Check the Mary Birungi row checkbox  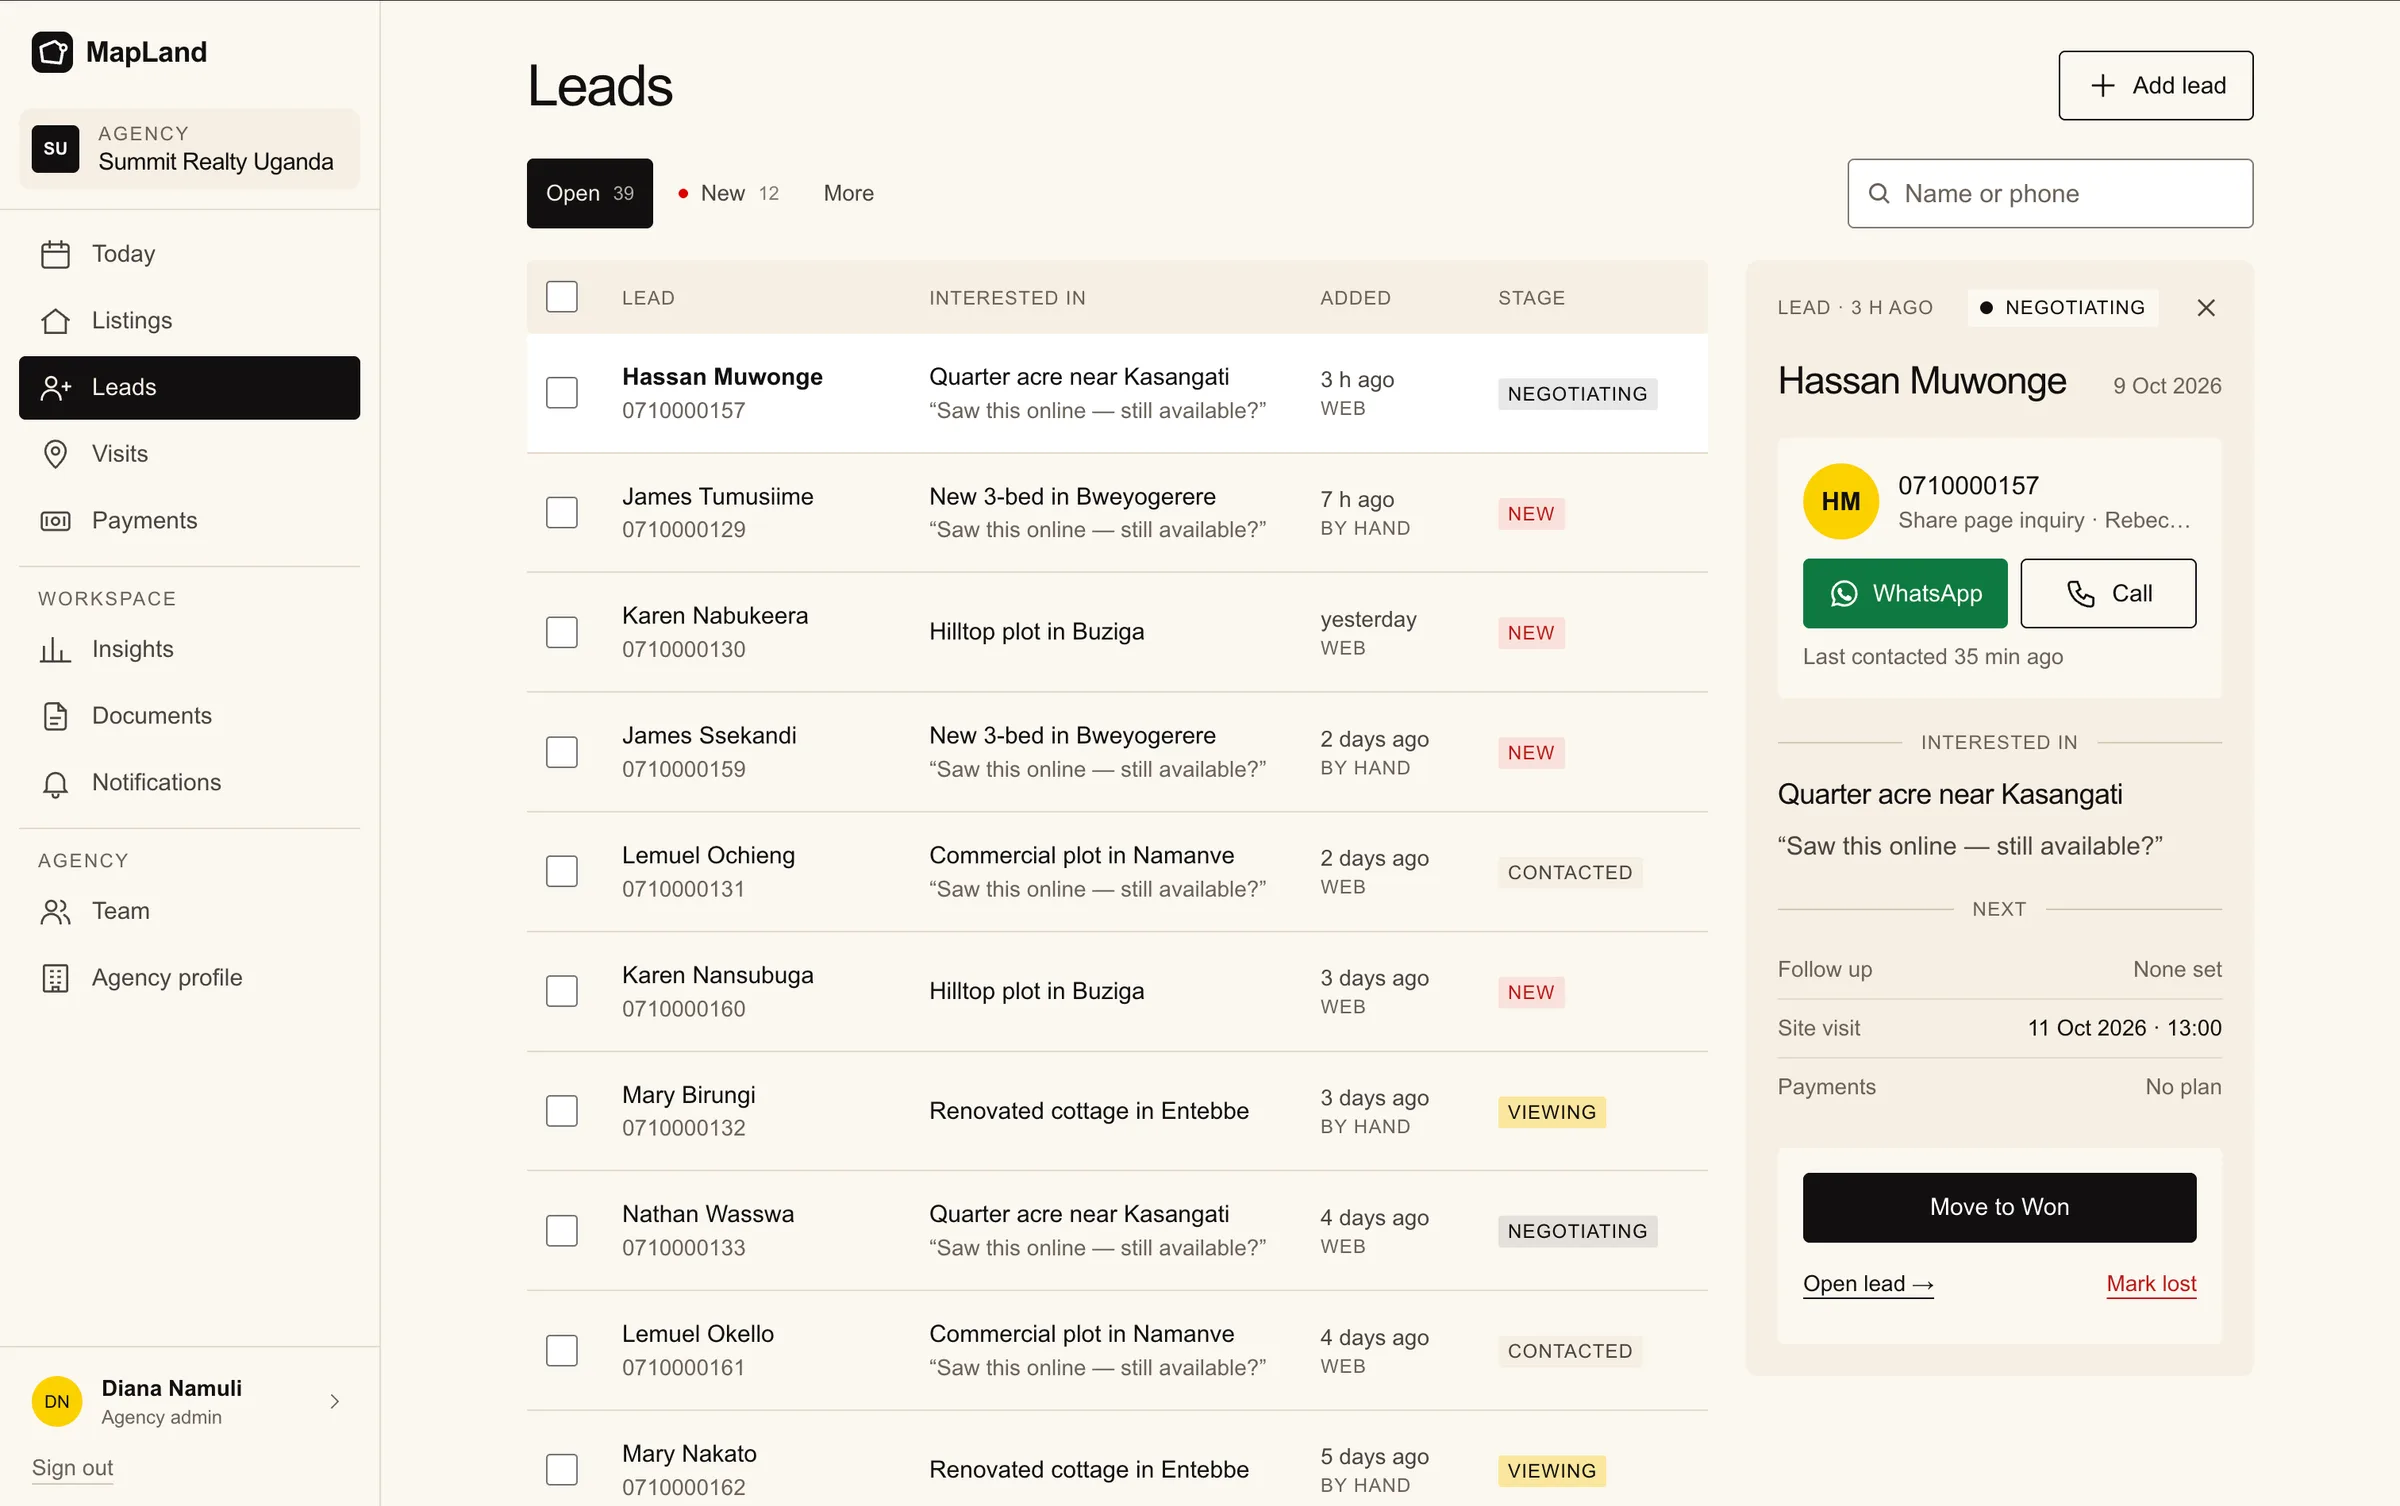click(562, 1111)
